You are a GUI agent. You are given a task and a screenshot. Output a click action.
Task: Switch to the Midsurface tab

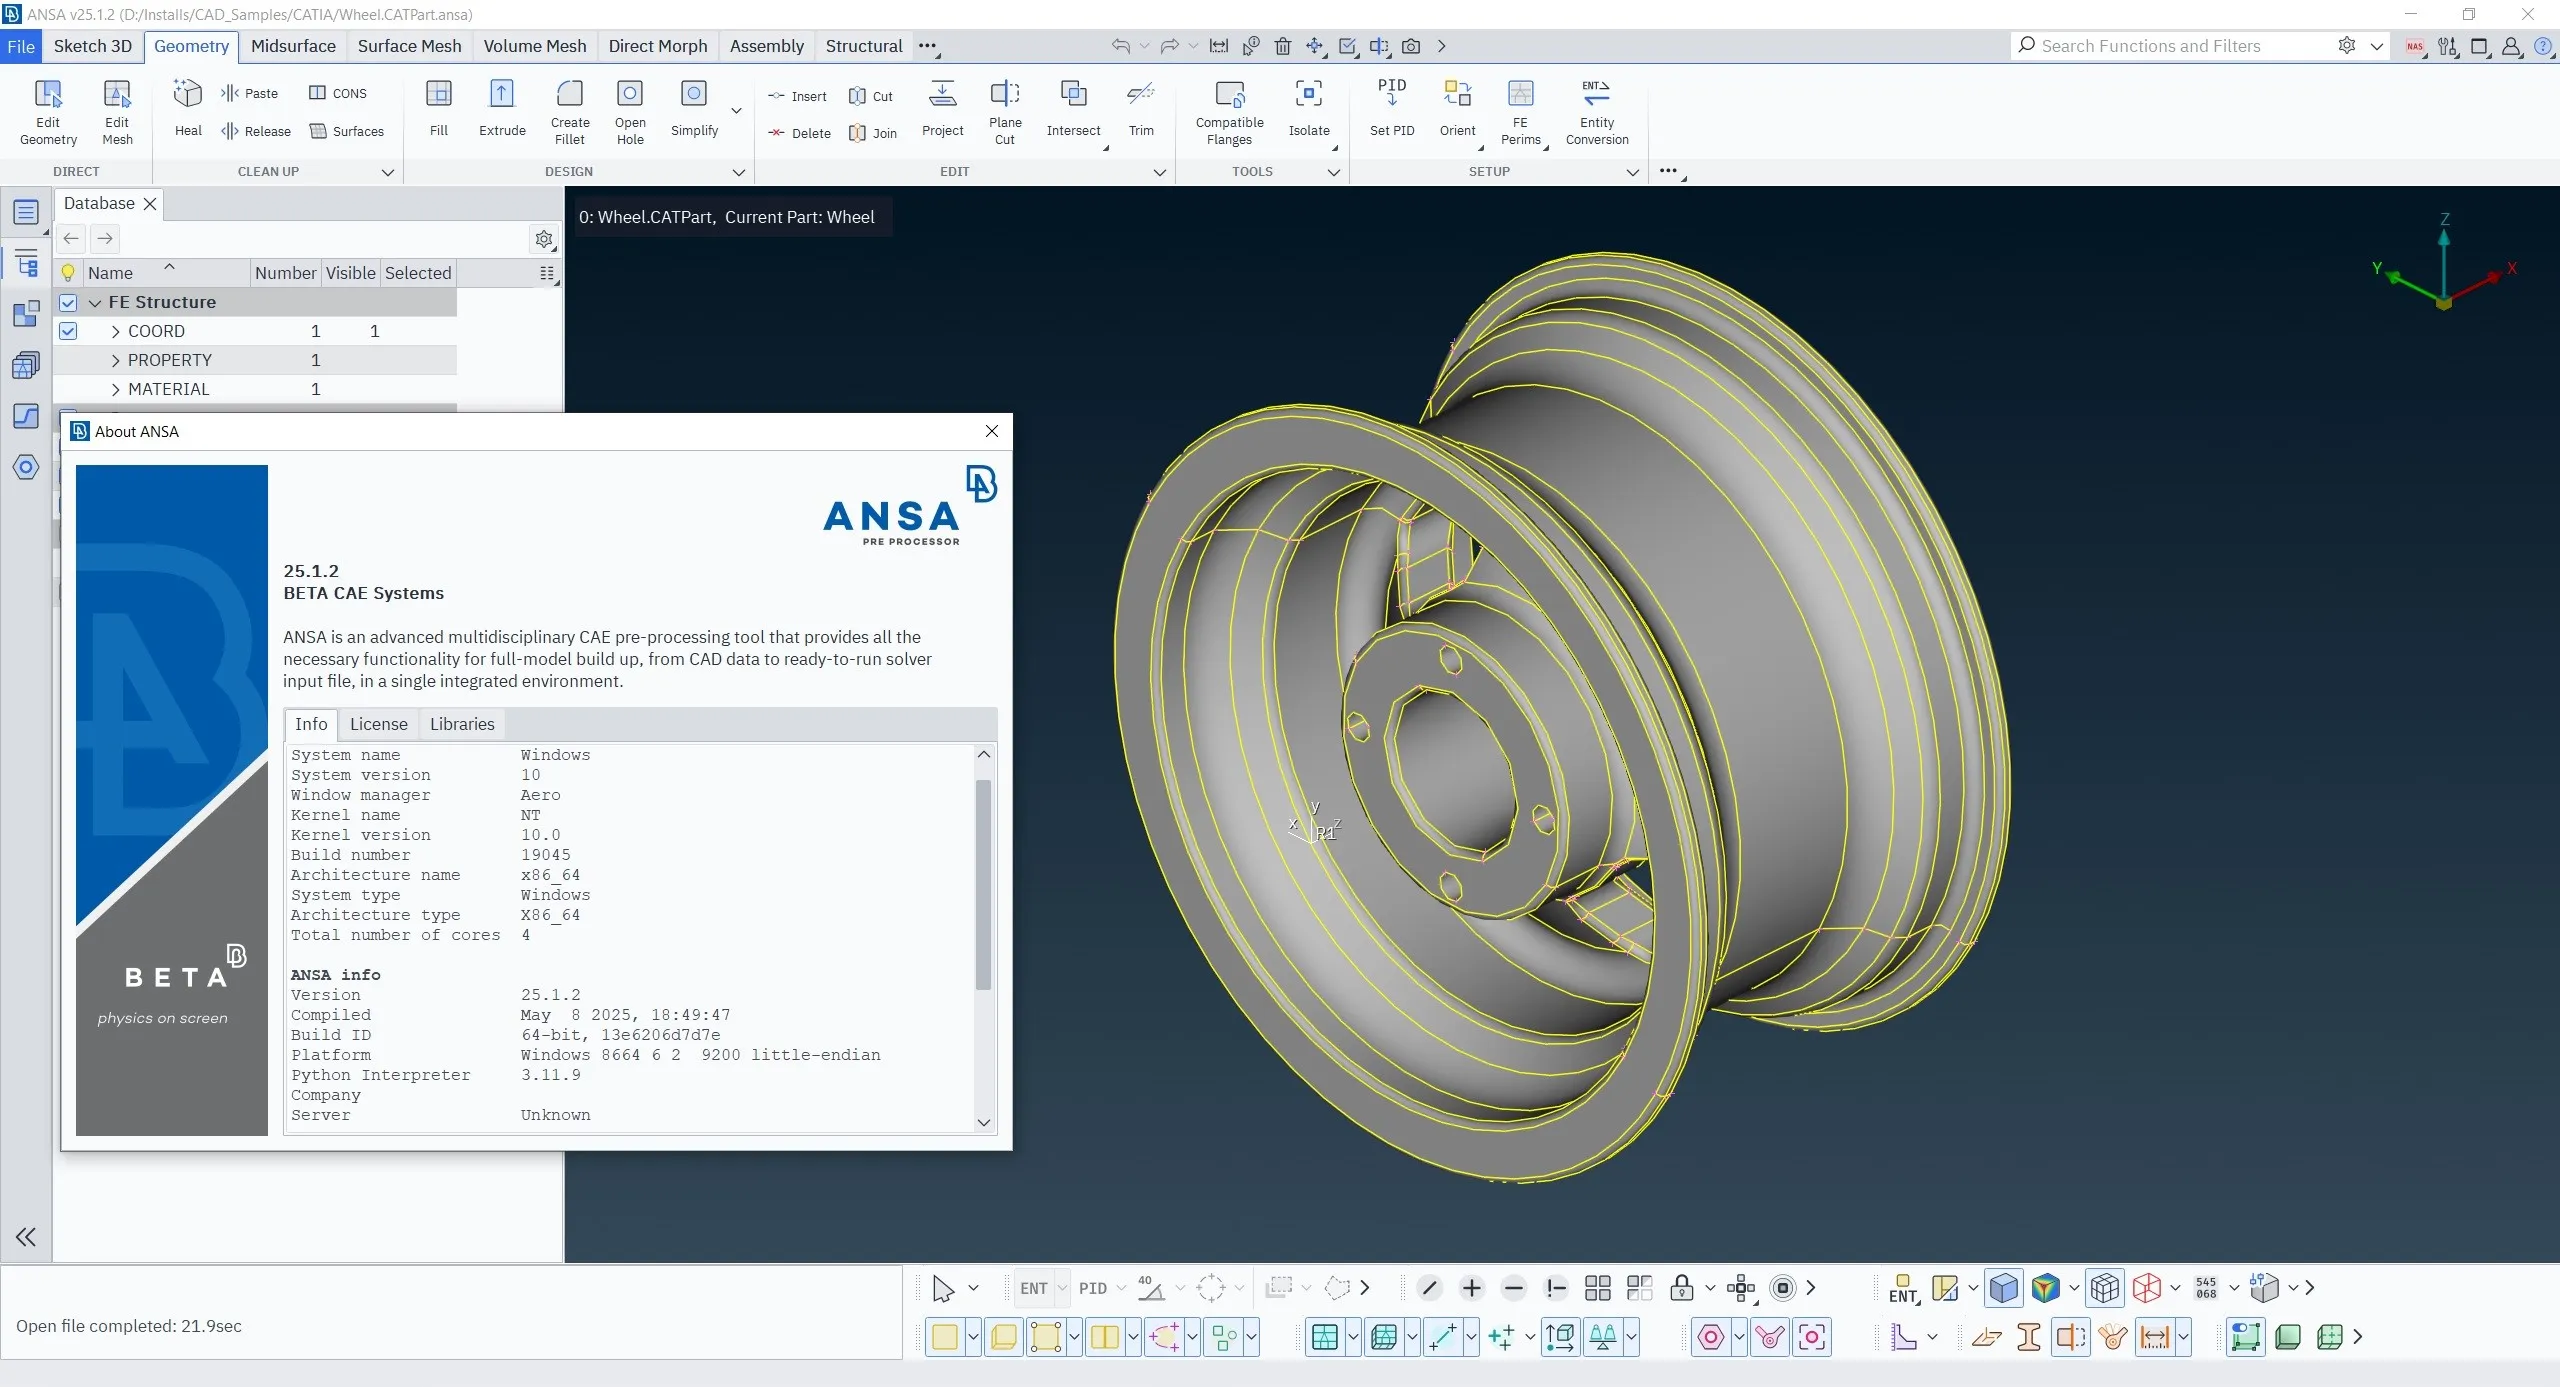tap(293, 46)
